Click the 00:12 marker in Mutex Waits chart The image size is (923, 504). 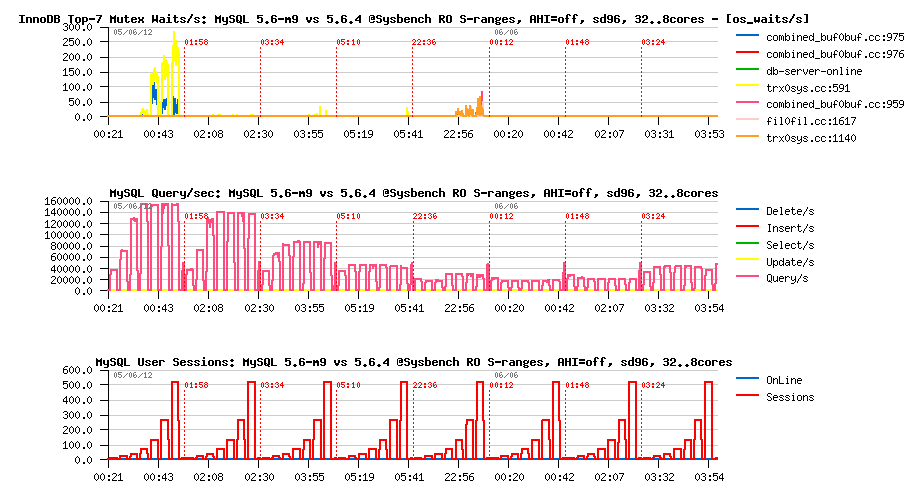pyautogui.click(x=502, y=42)
